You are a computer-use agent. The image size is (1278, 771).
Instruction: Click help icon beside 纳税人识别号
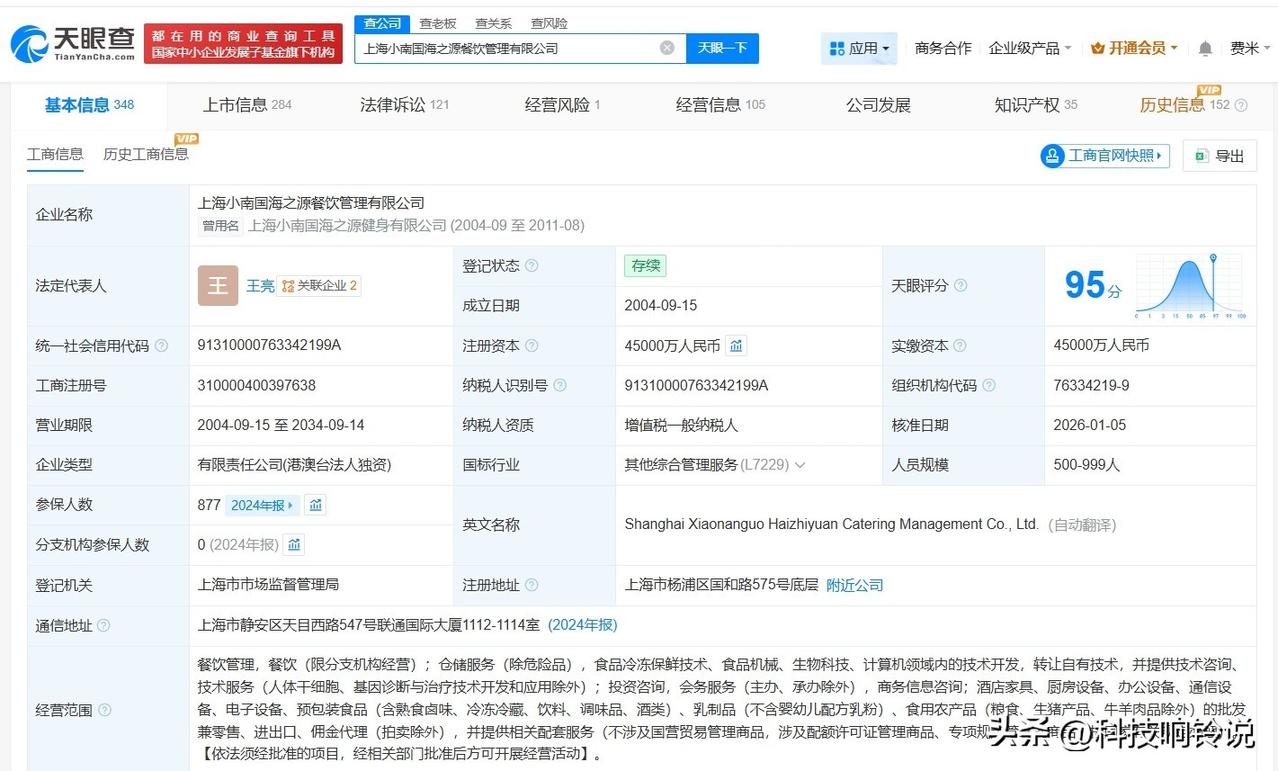[x=560, y=385]
